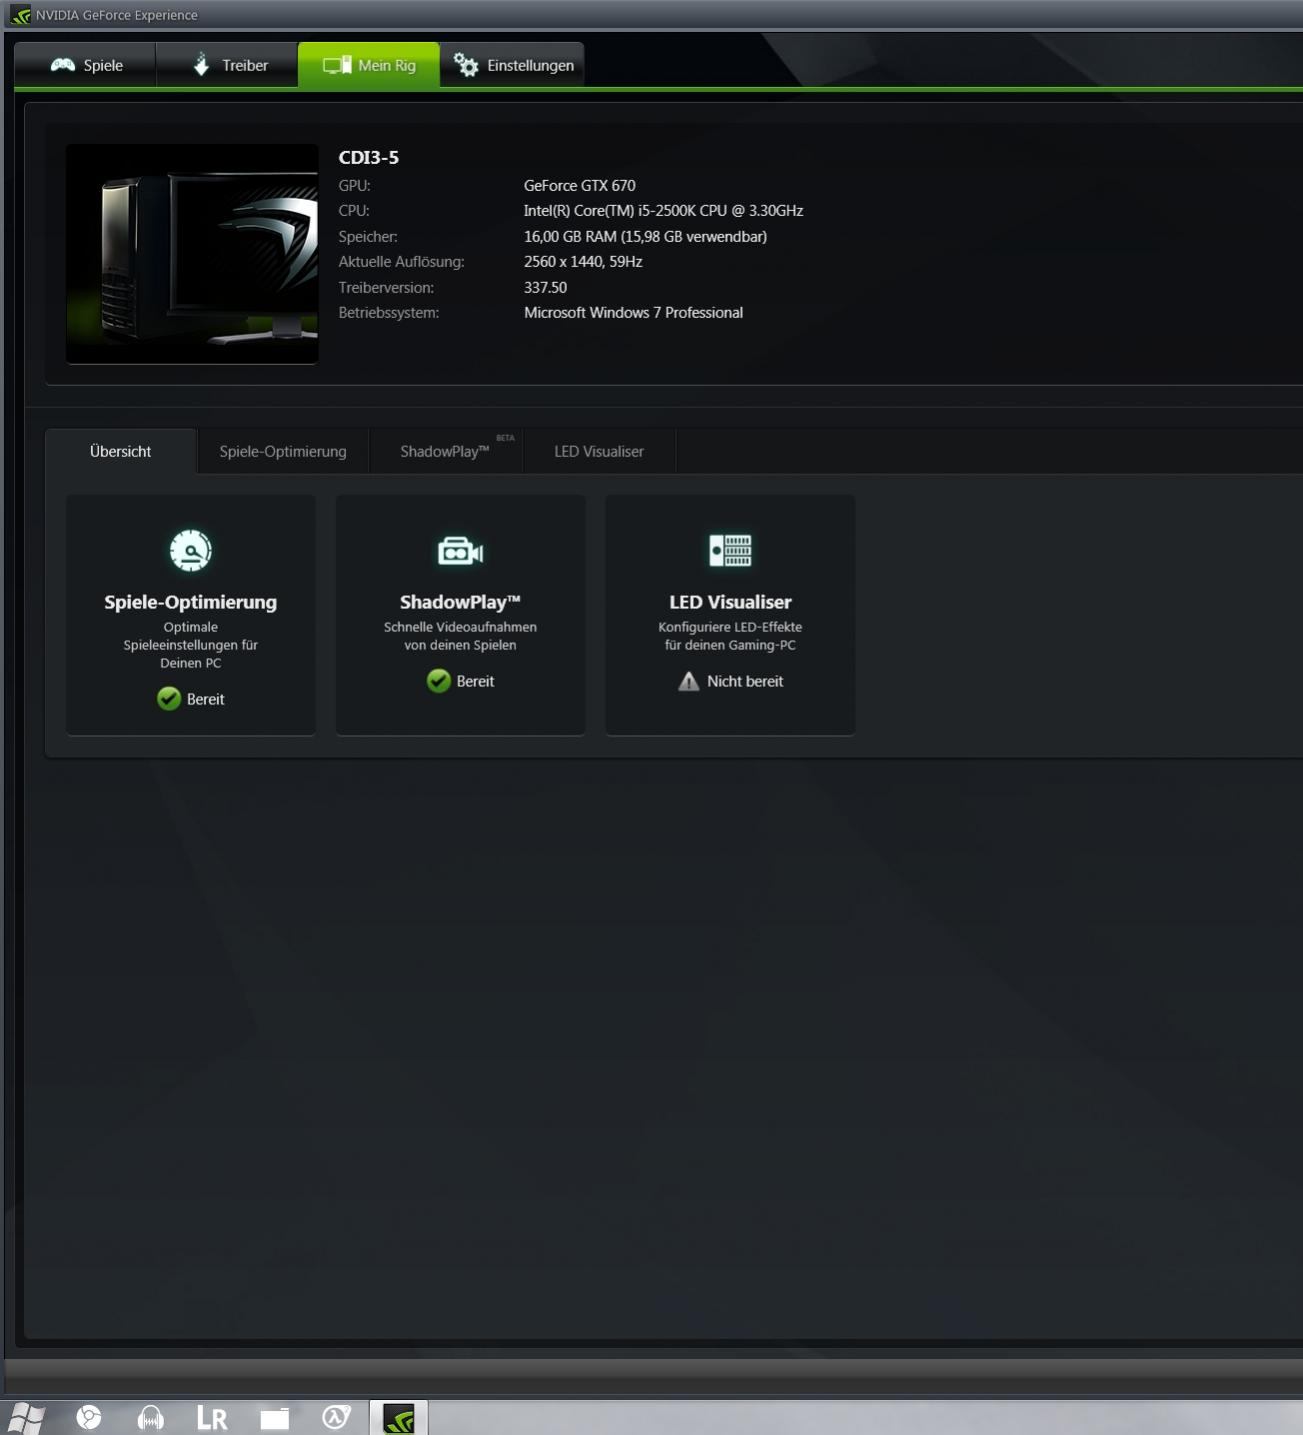This screenshot has width=1303, height=1435.
Task: Open the LED Visualiser sub-tab
Action: click(599, 451)
